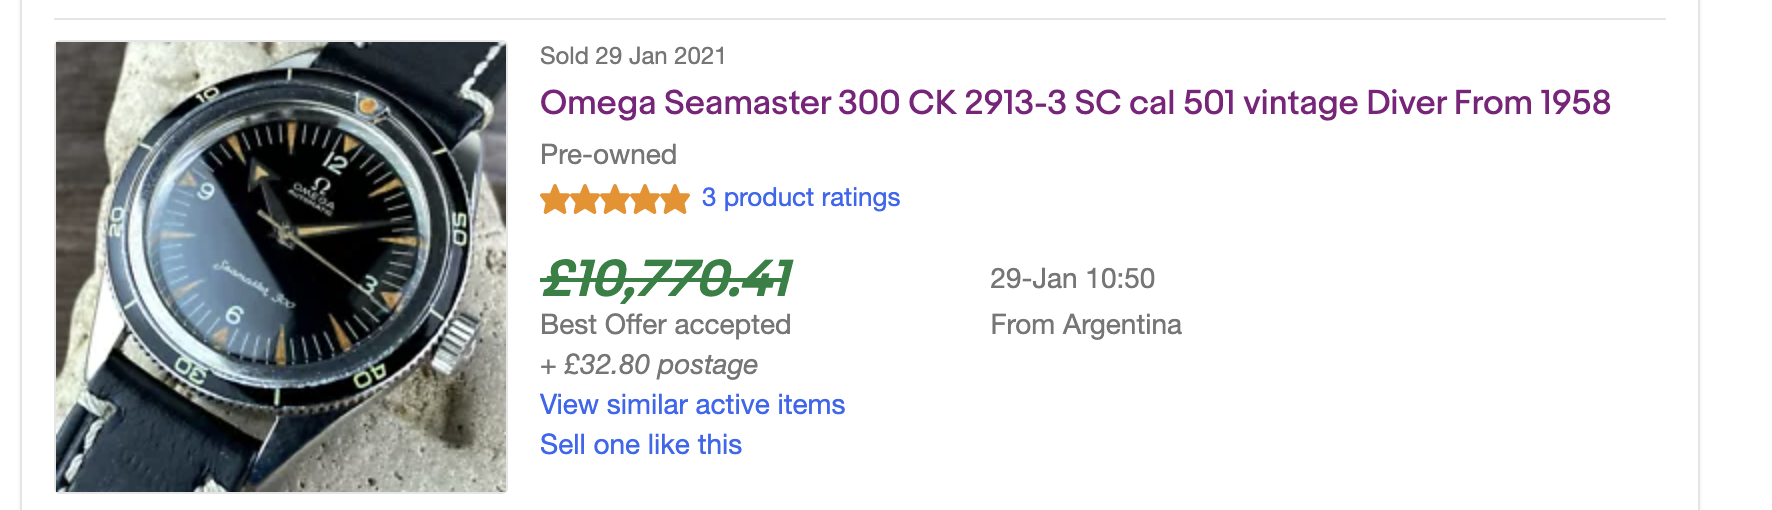Open View similar active items

[x=692, y=405]
